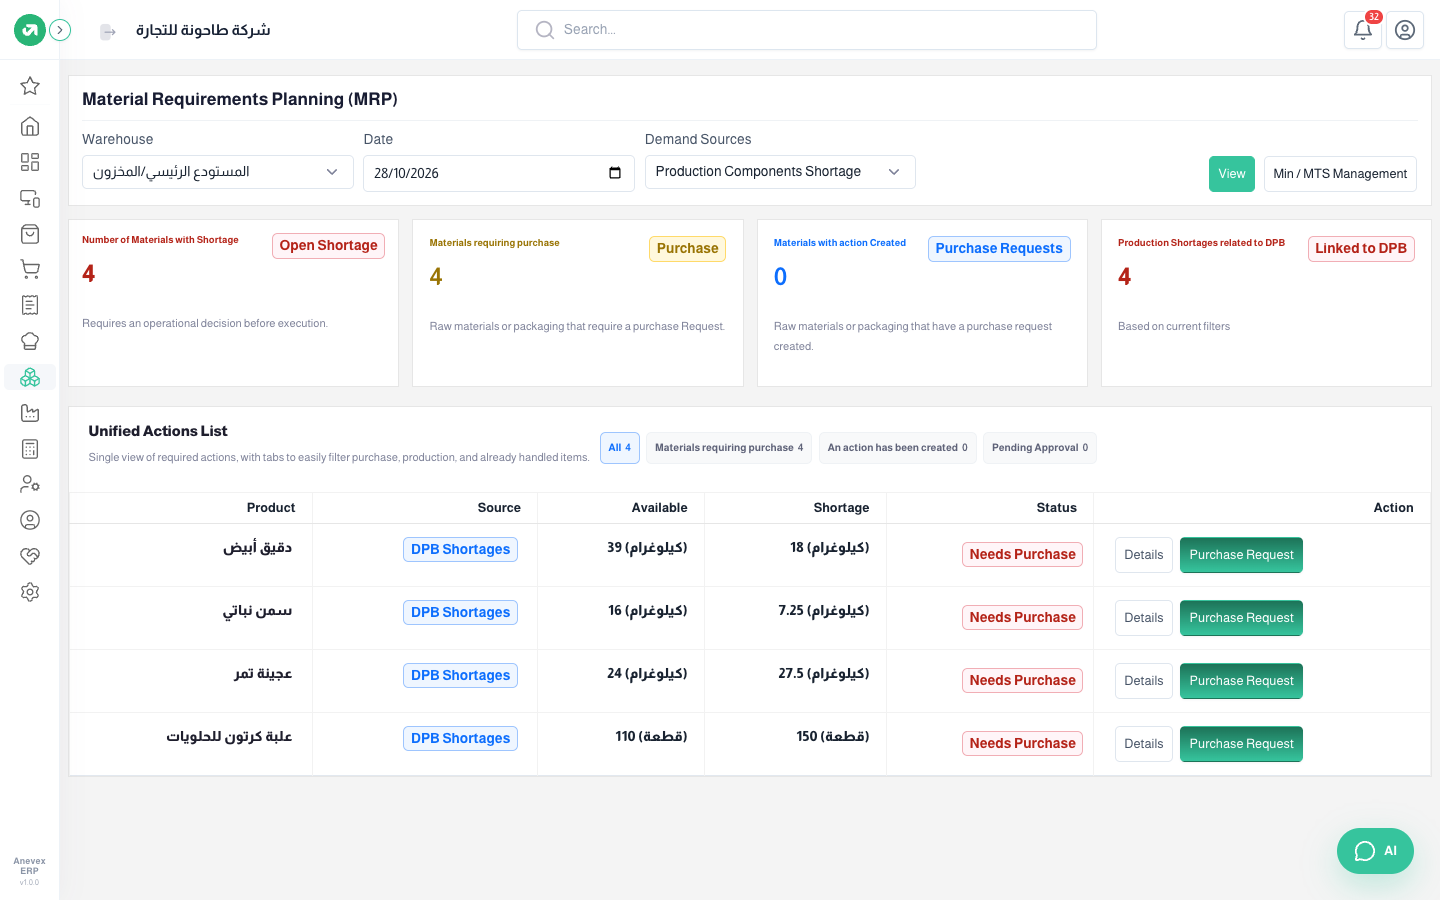
Task: Click the green View button
Action: (x=1232, y=174)
